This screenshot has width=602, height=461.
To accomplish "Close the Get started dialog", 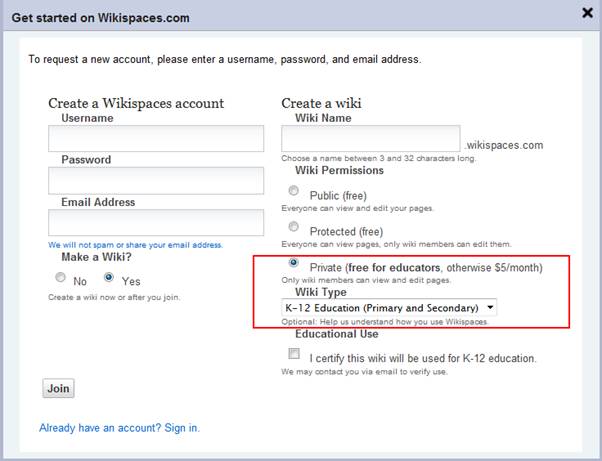I will coord(587,14).
